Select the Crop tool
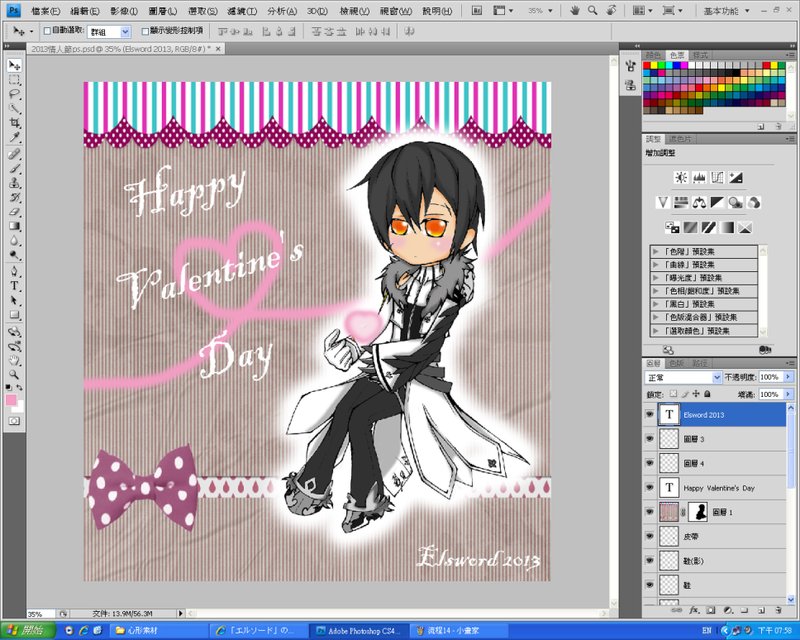800x640 pixels. 14,122
